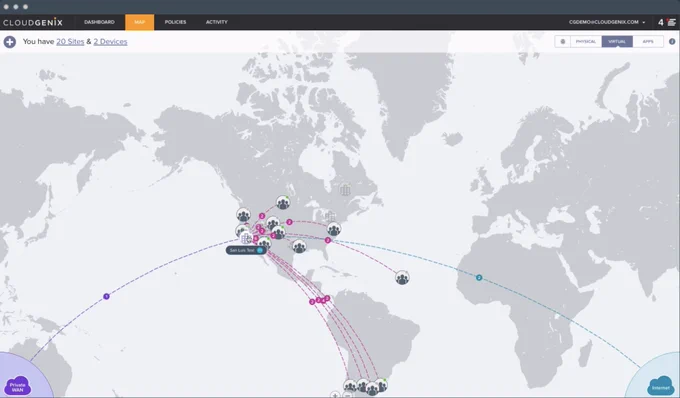680x398 pixels.
Task: Select the branch site icon in the Pacific Northwest
Action: [243, 214]
